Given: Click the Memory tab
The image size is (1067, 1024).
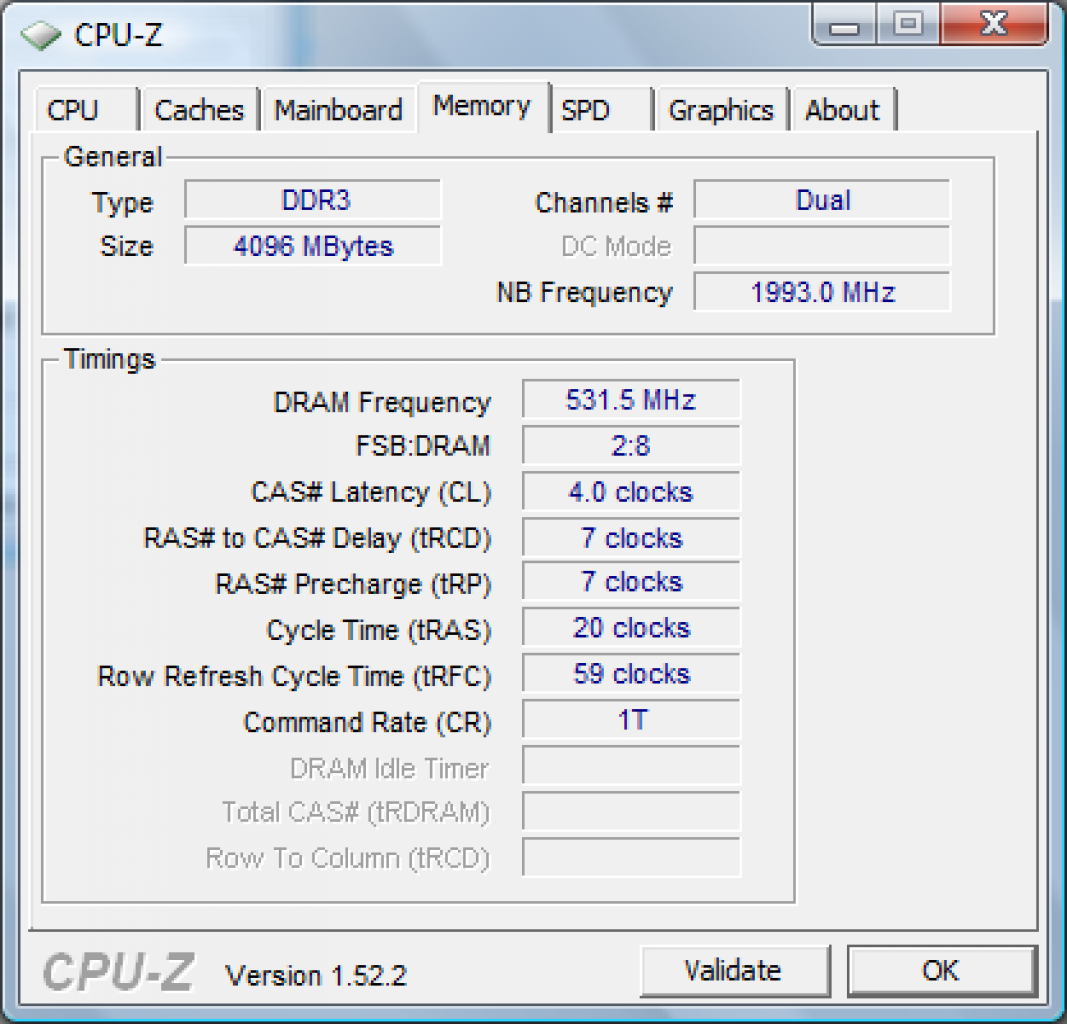Looking at the screenshot, I should (x=482, y=106).
